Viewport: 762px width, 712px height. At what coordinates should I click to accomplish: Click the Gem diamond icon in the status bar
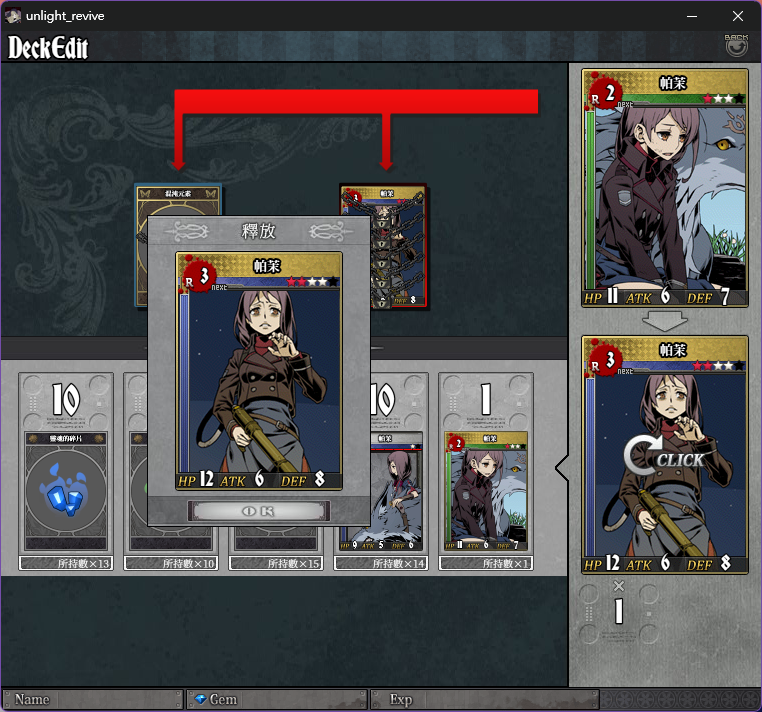point(200,699)
